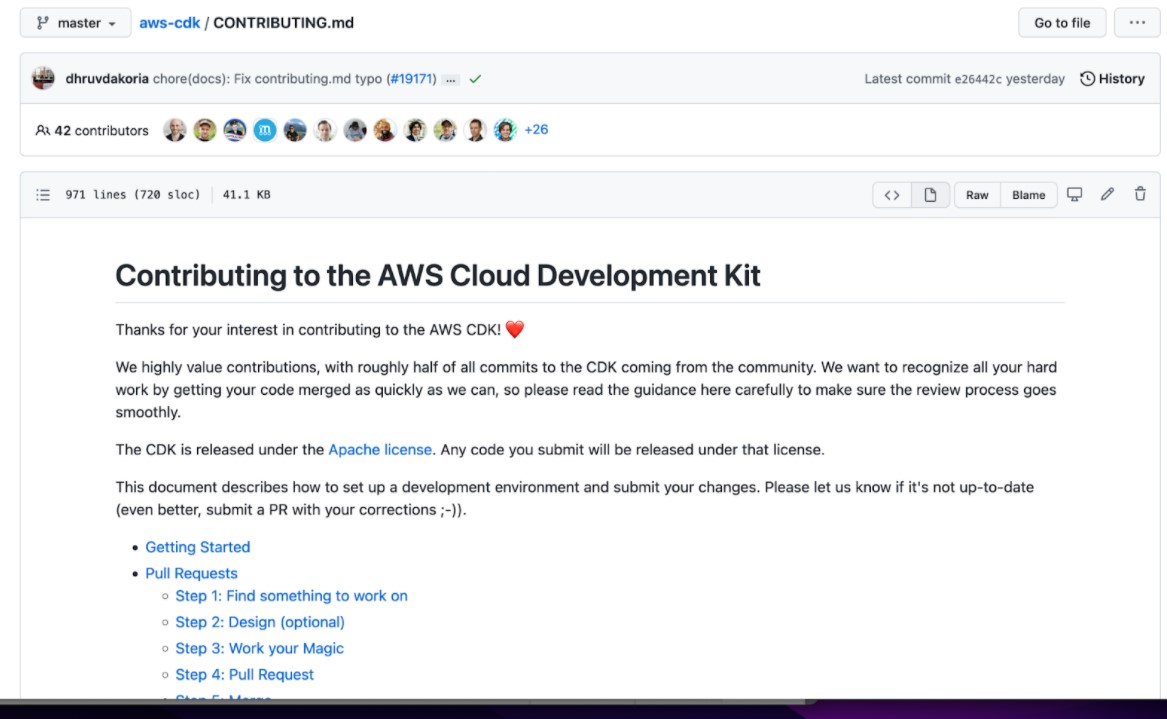Click the '41.1 KB' file size text
Image resolution: width=1167 pixels, height=719 pixels.
(x=246, y=195)
